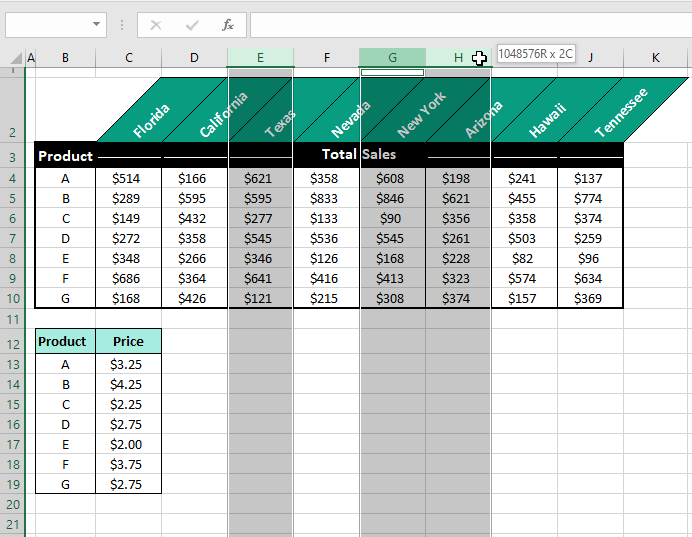
Task: Click cell containing $833
Action: [326, 199]
